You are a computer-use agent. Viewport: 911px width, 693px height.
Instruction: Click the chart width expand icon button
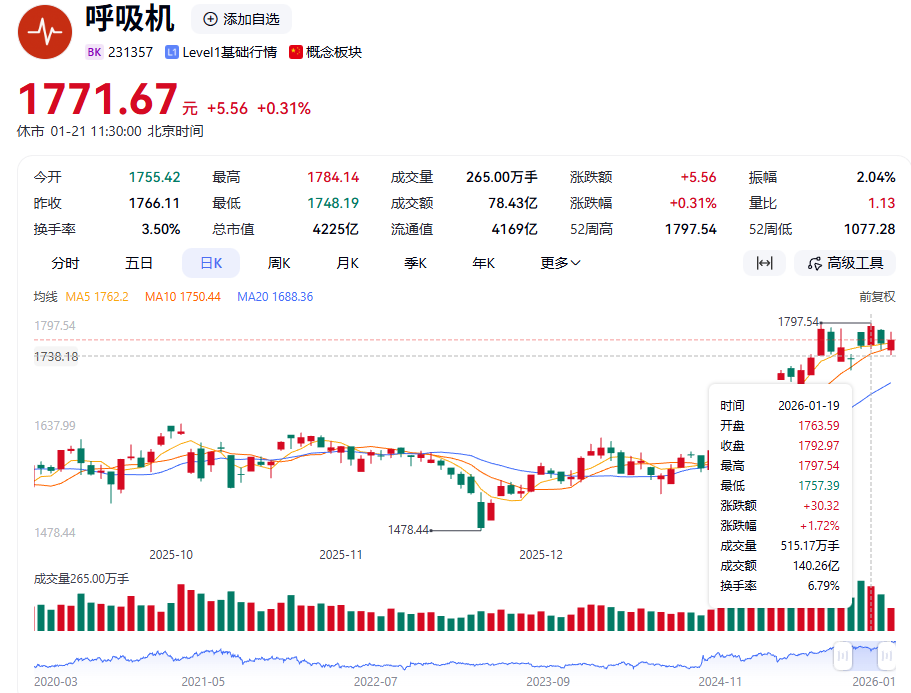(x=764, y=263)
